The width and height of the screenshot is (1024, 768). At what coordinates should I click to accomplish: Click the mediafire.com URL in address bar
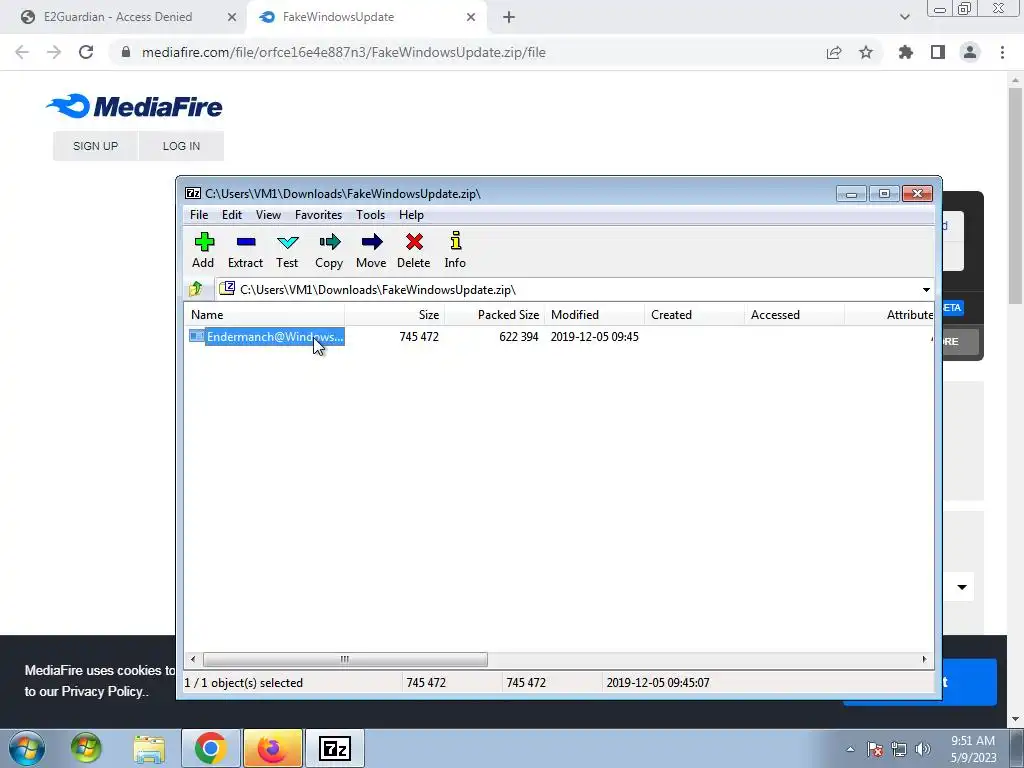344,52
